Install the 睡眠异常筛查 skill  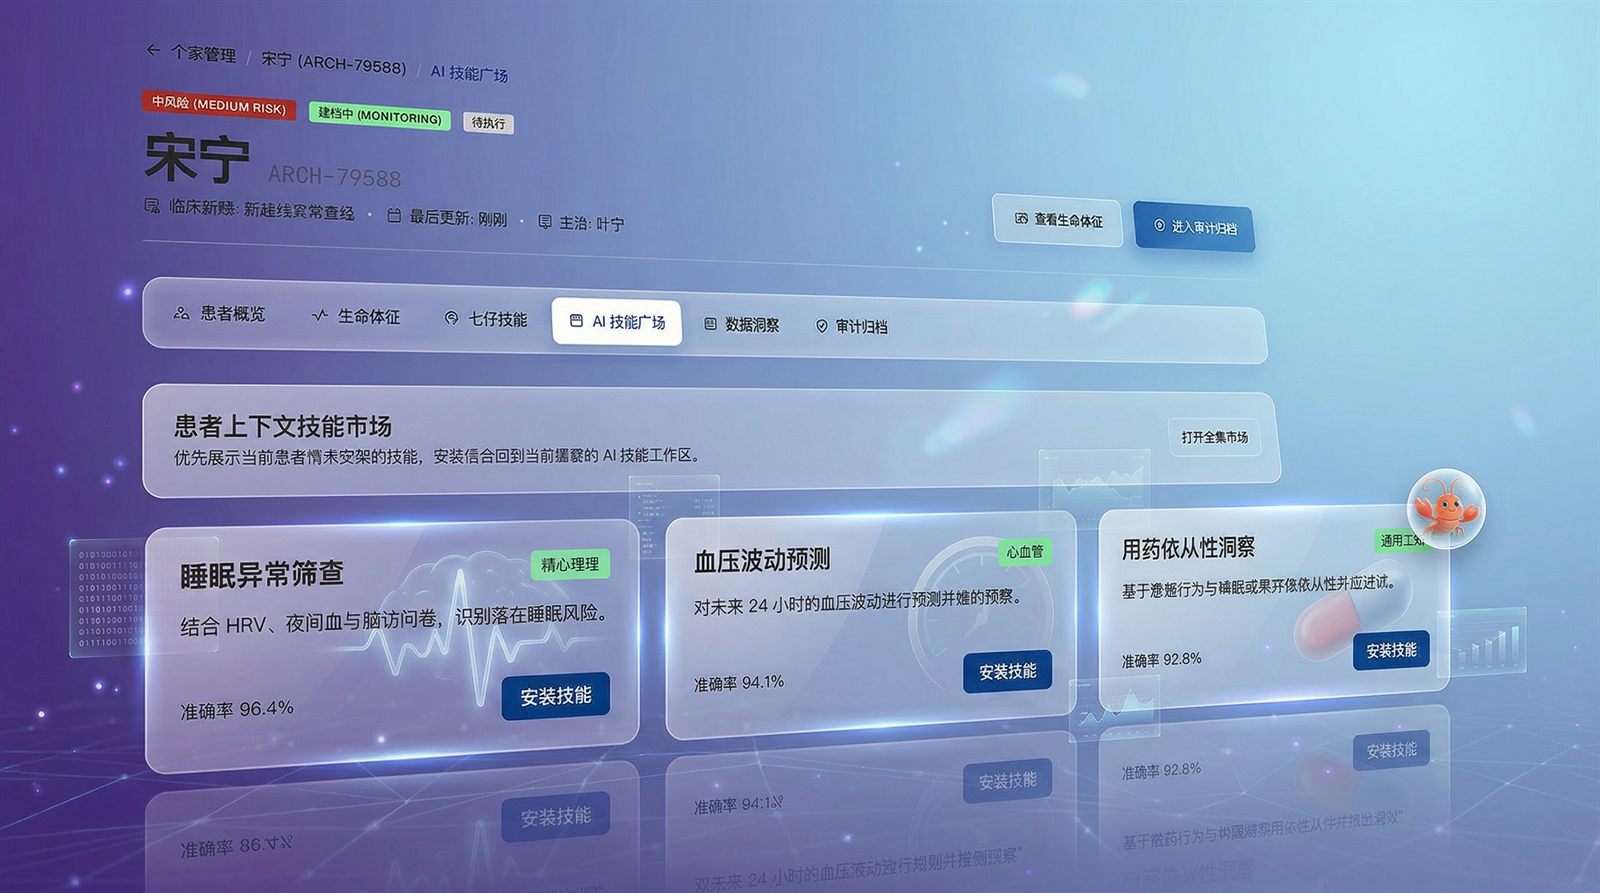556,696
